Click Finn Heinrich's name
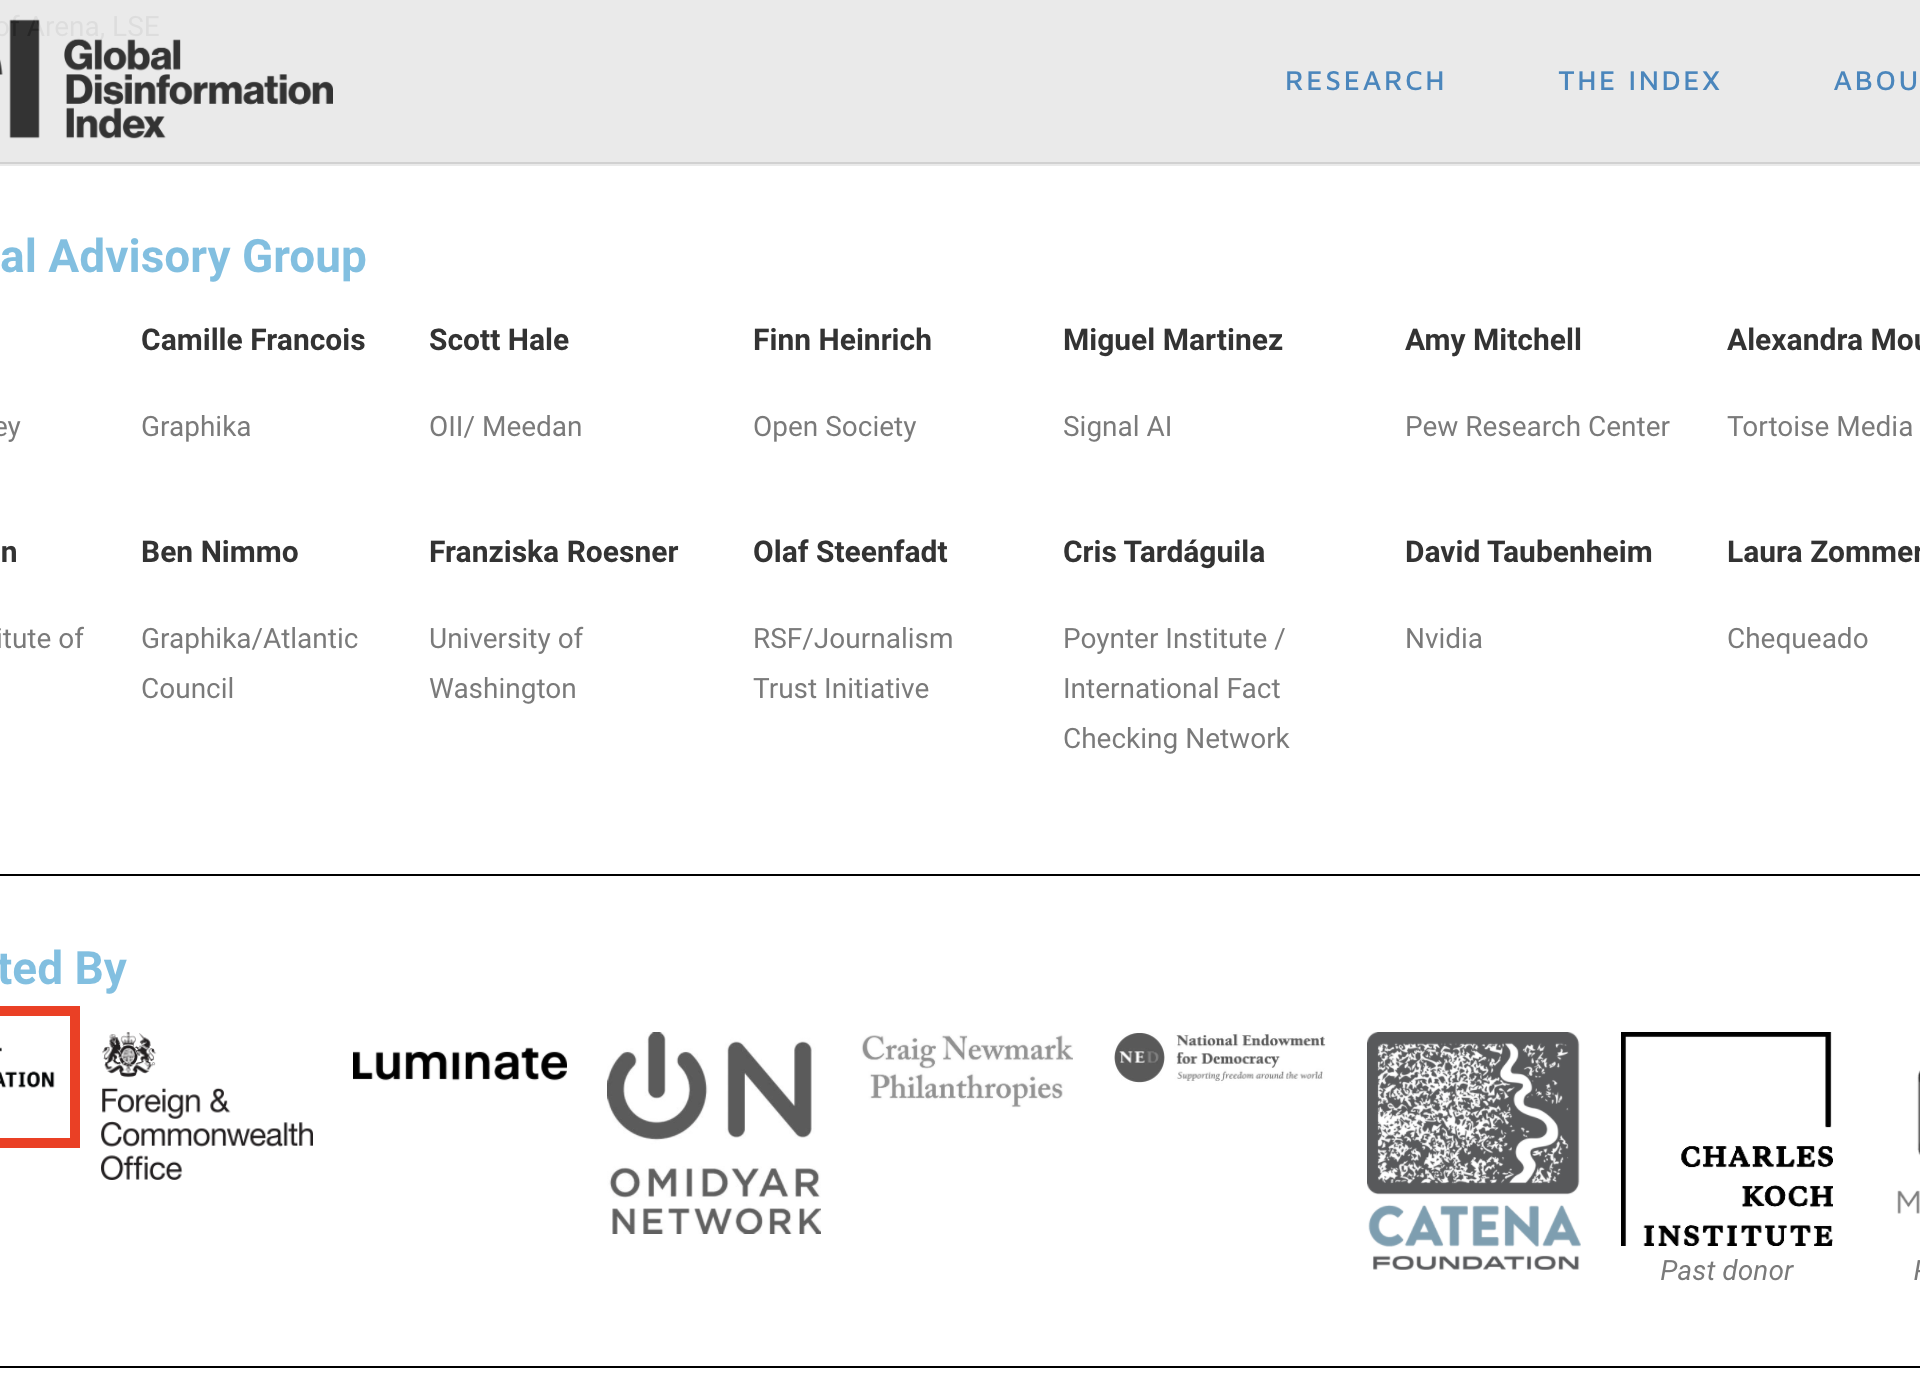Screen dimensions: 1920x1396 842,340
